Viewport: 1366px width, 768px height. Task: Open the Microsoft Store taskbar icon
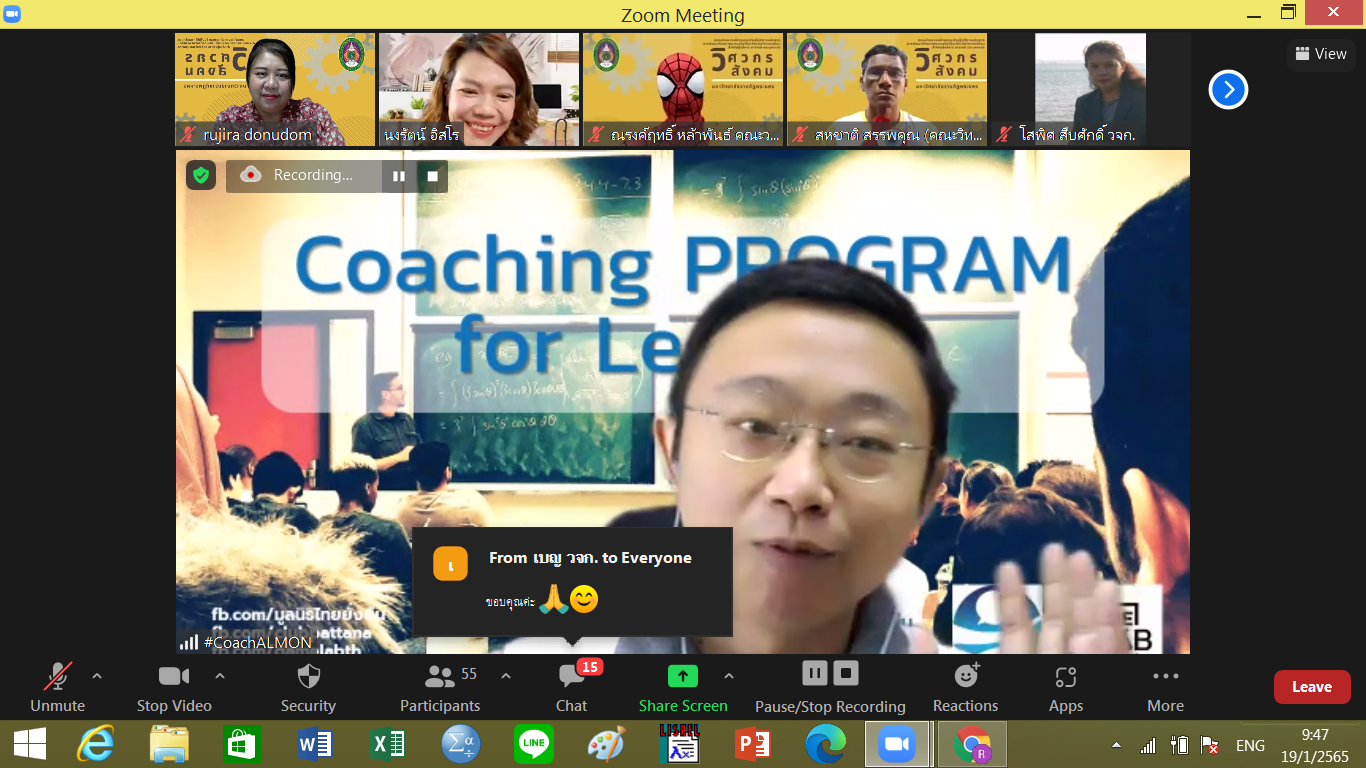tap(243, 745)
